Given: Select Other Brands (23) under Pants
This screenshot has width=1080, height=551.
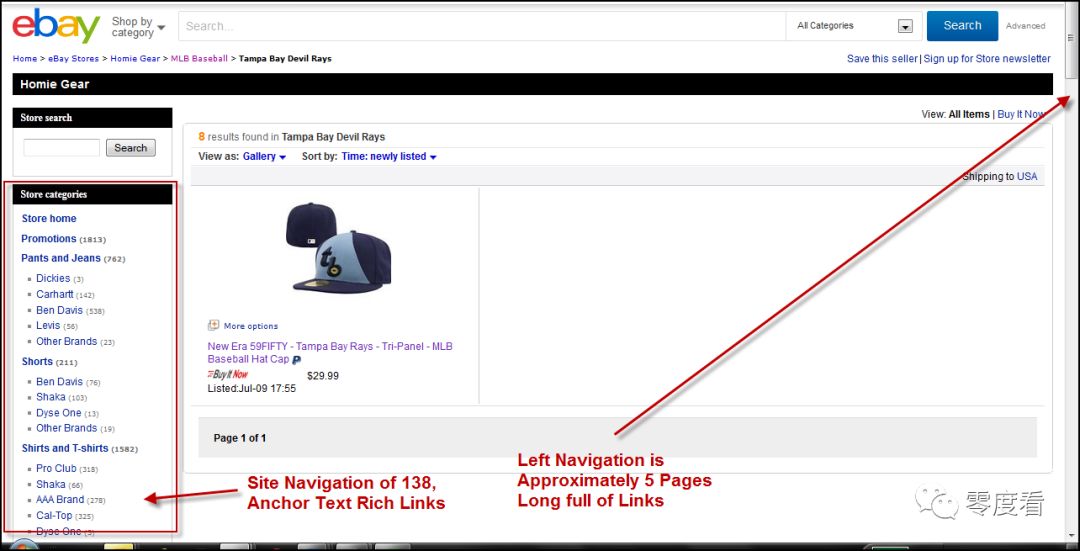Looking at the screenshot, I should click(66, 341).
